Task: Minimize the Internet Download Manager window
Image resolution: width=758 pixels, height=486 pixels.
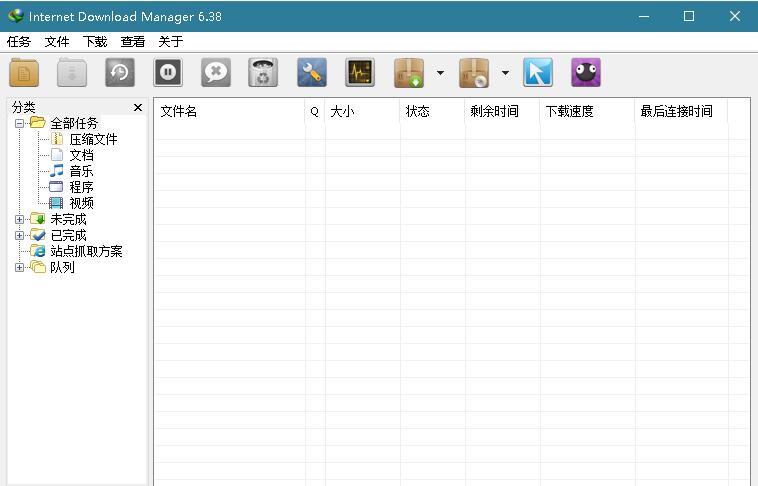Action: tap(644, 16)
